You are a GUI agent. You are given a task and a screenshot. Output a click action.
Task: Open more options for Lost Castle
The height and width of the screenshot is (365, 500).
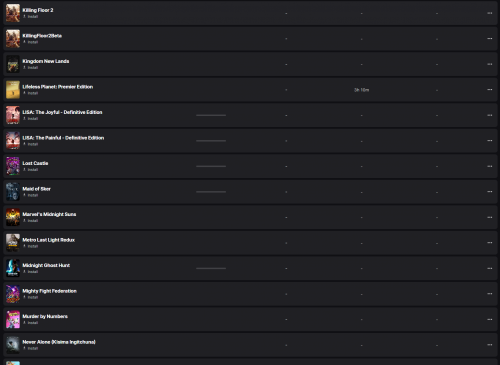tap(490, 166)
